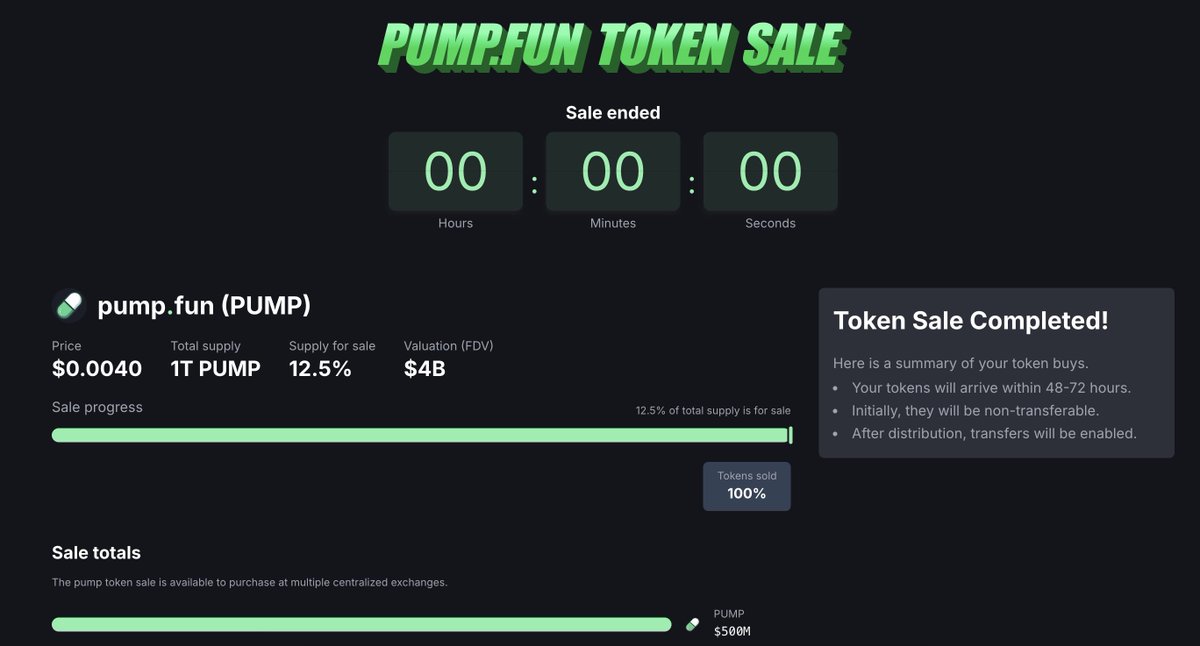Screen dimensions: 1200x646
Task: Click the Sale progress bar
Action: (x=422, y=435)
